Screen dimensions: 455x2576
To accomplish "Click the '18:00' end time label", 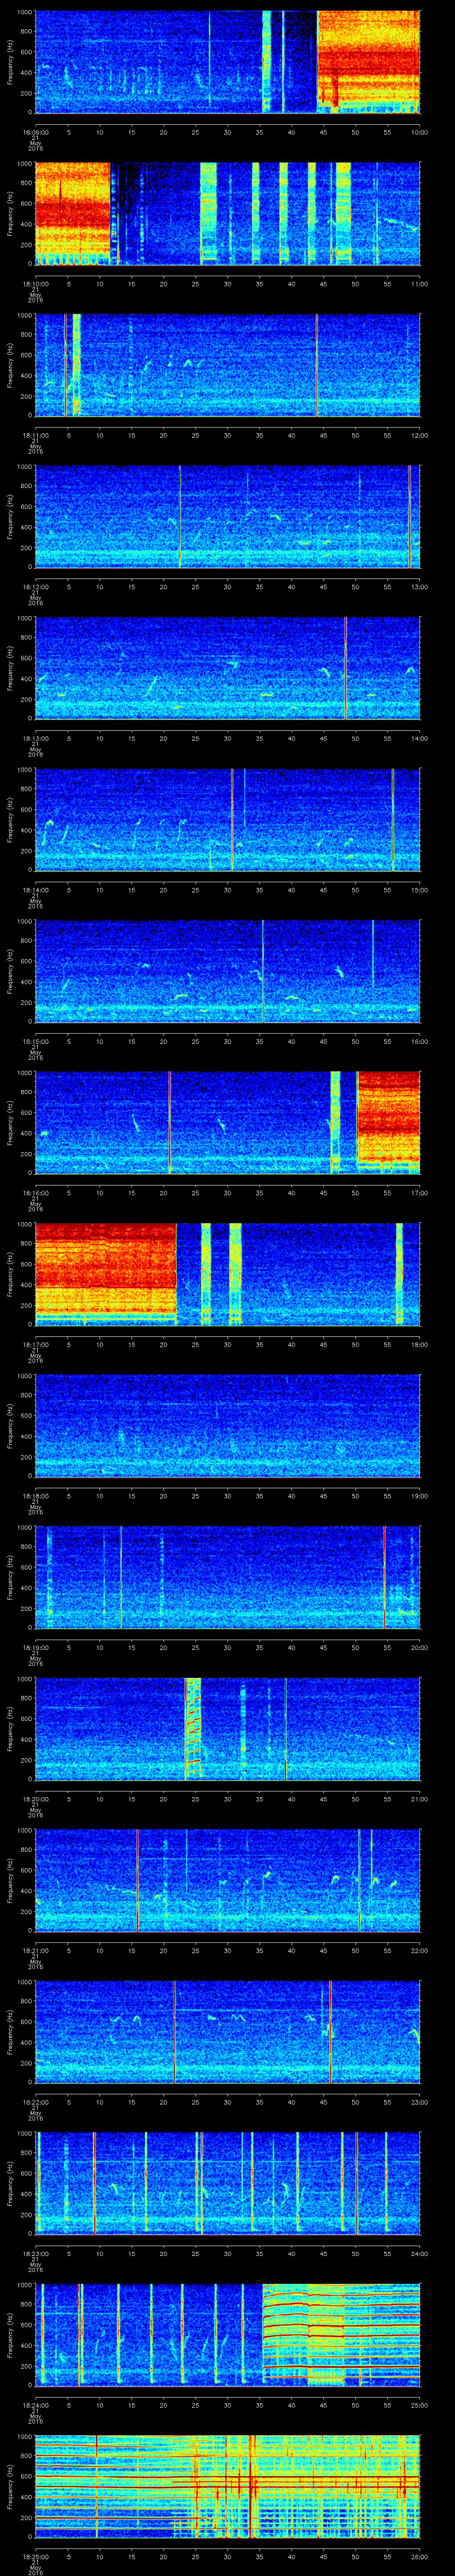I will coord(419,1344).
